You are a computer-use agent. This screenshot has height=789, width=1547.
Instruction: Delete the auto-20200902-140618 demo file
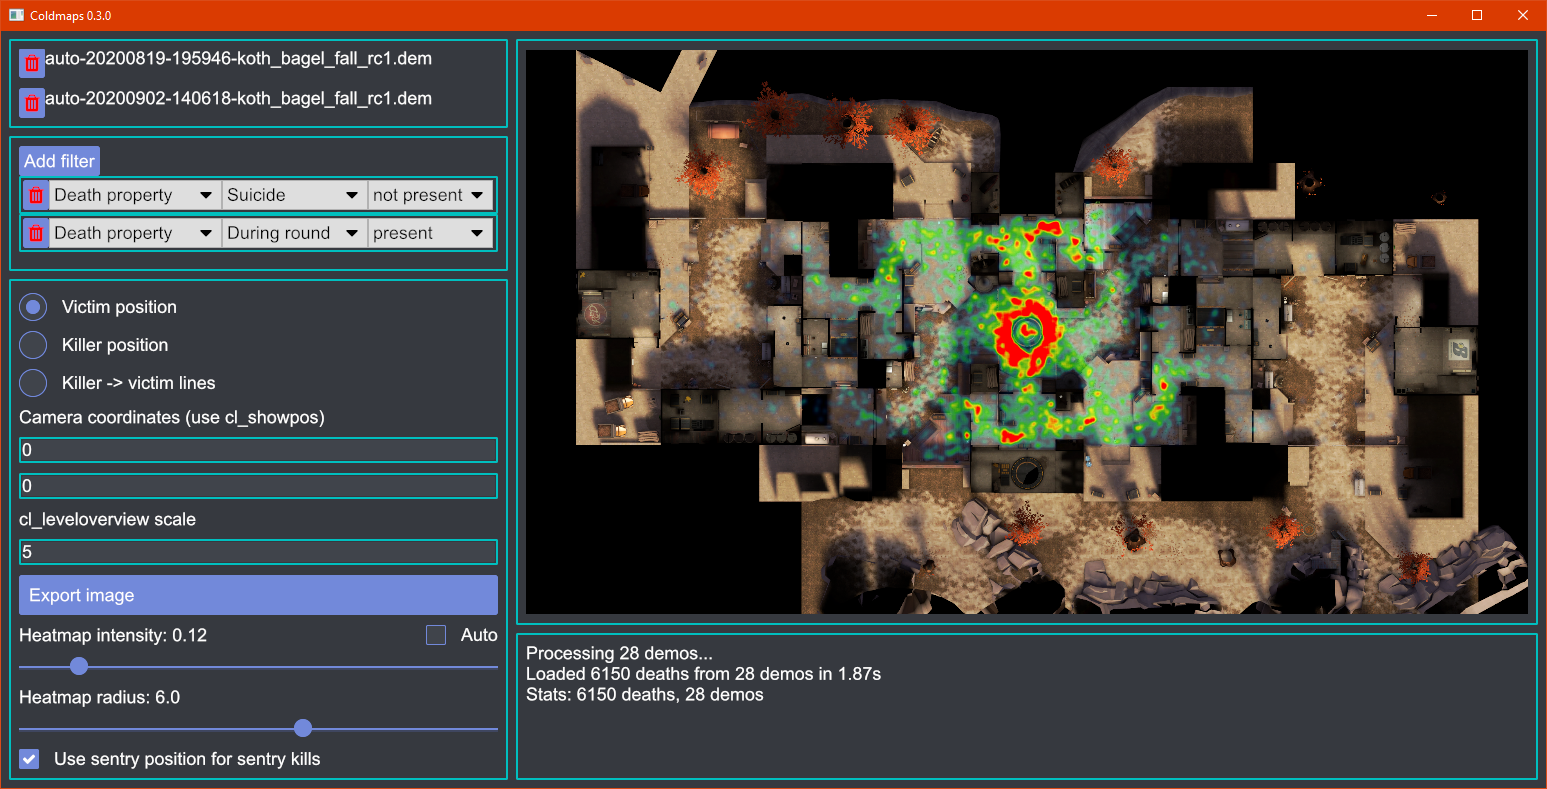click(32, 103)
